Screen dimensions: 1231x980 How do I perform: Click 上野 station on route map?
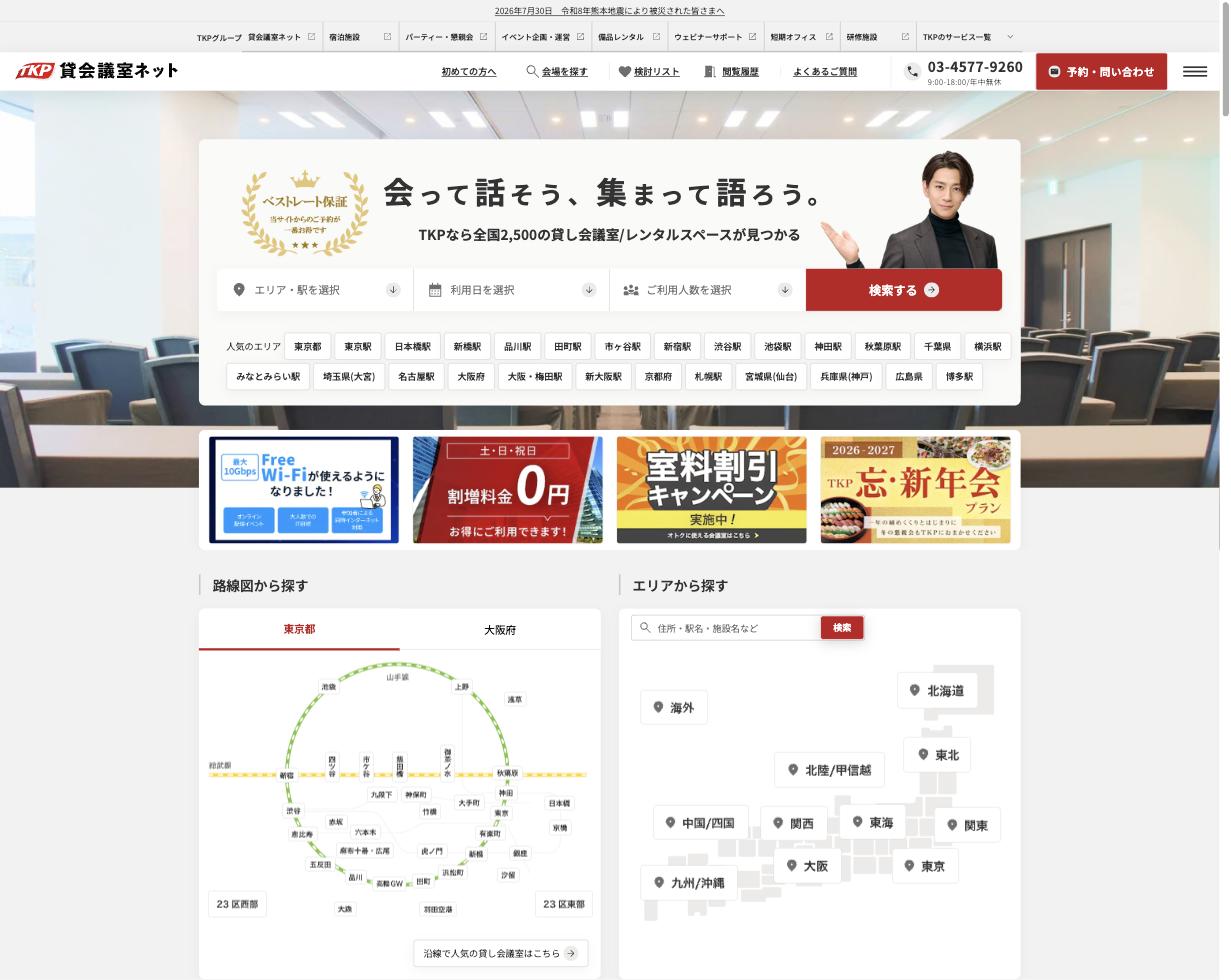(x=461, y=687)
